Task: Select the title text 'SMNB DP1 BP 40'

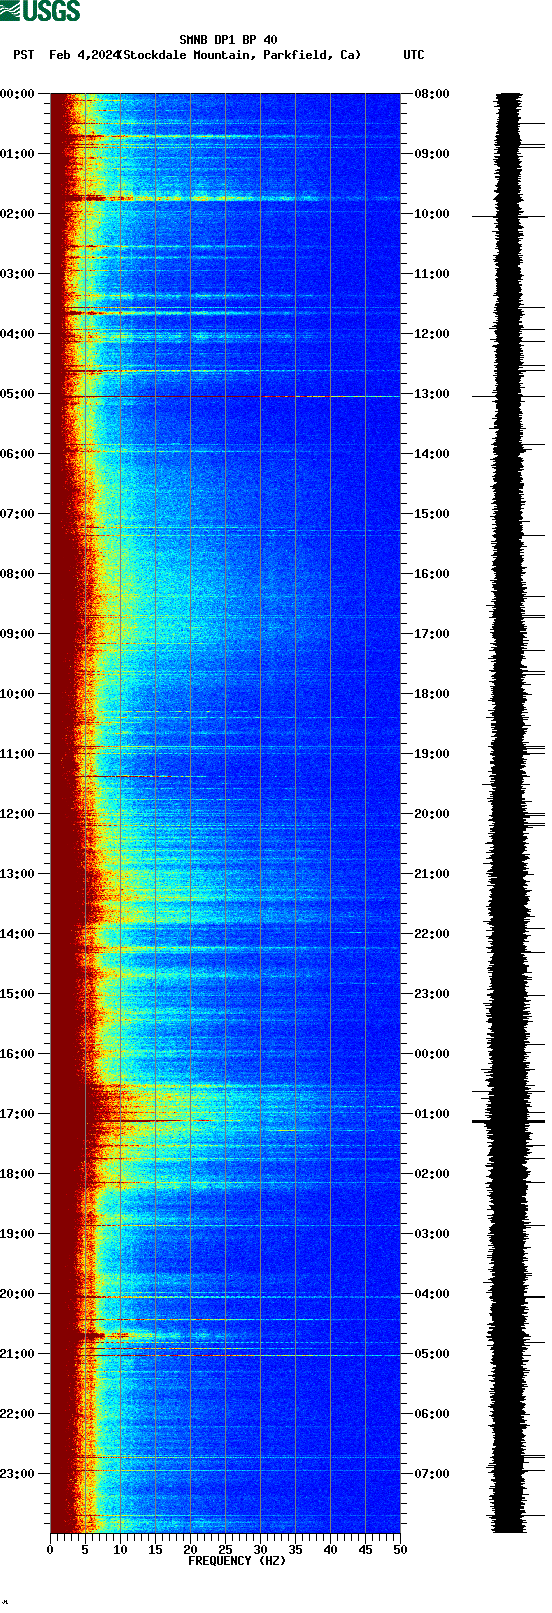Action: [x=228, y=40]
